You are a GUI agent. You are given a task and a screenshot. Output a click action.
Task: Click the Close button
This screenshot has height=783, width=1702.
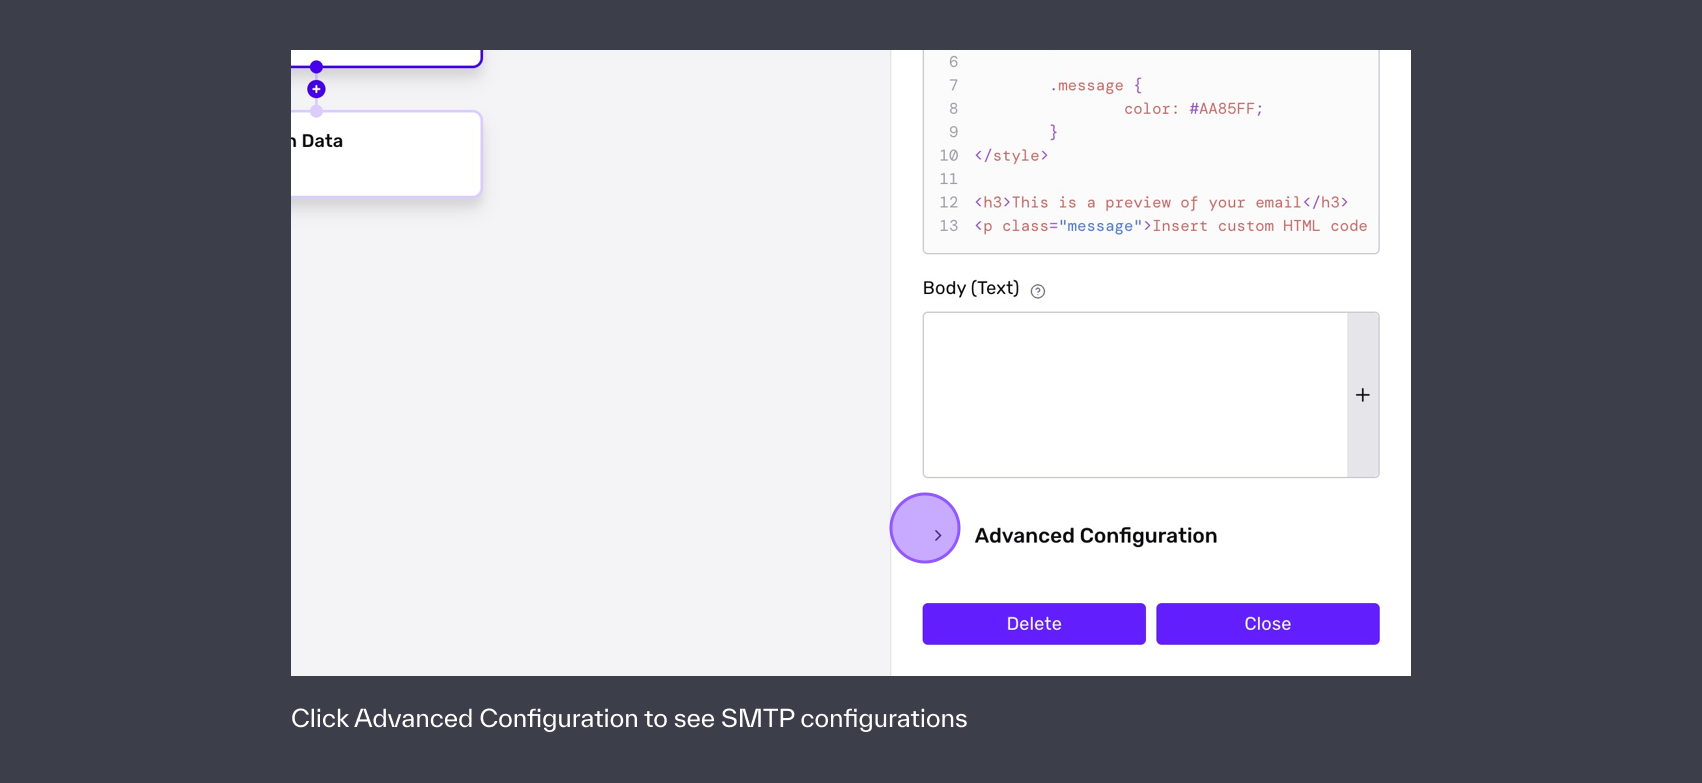1268,624
